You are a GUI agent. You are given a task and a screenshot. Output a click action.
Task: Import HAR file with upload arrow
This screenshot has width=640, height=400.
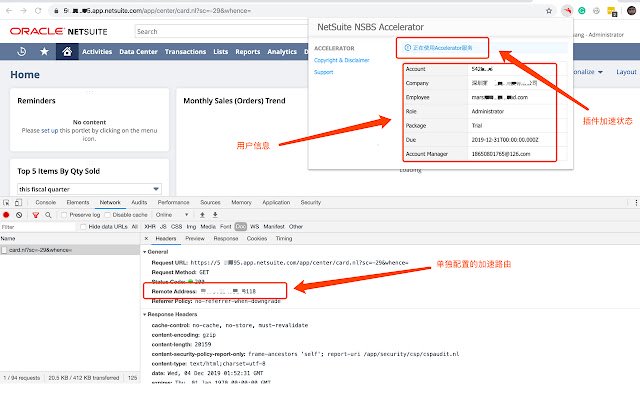(x=202, y=215)
